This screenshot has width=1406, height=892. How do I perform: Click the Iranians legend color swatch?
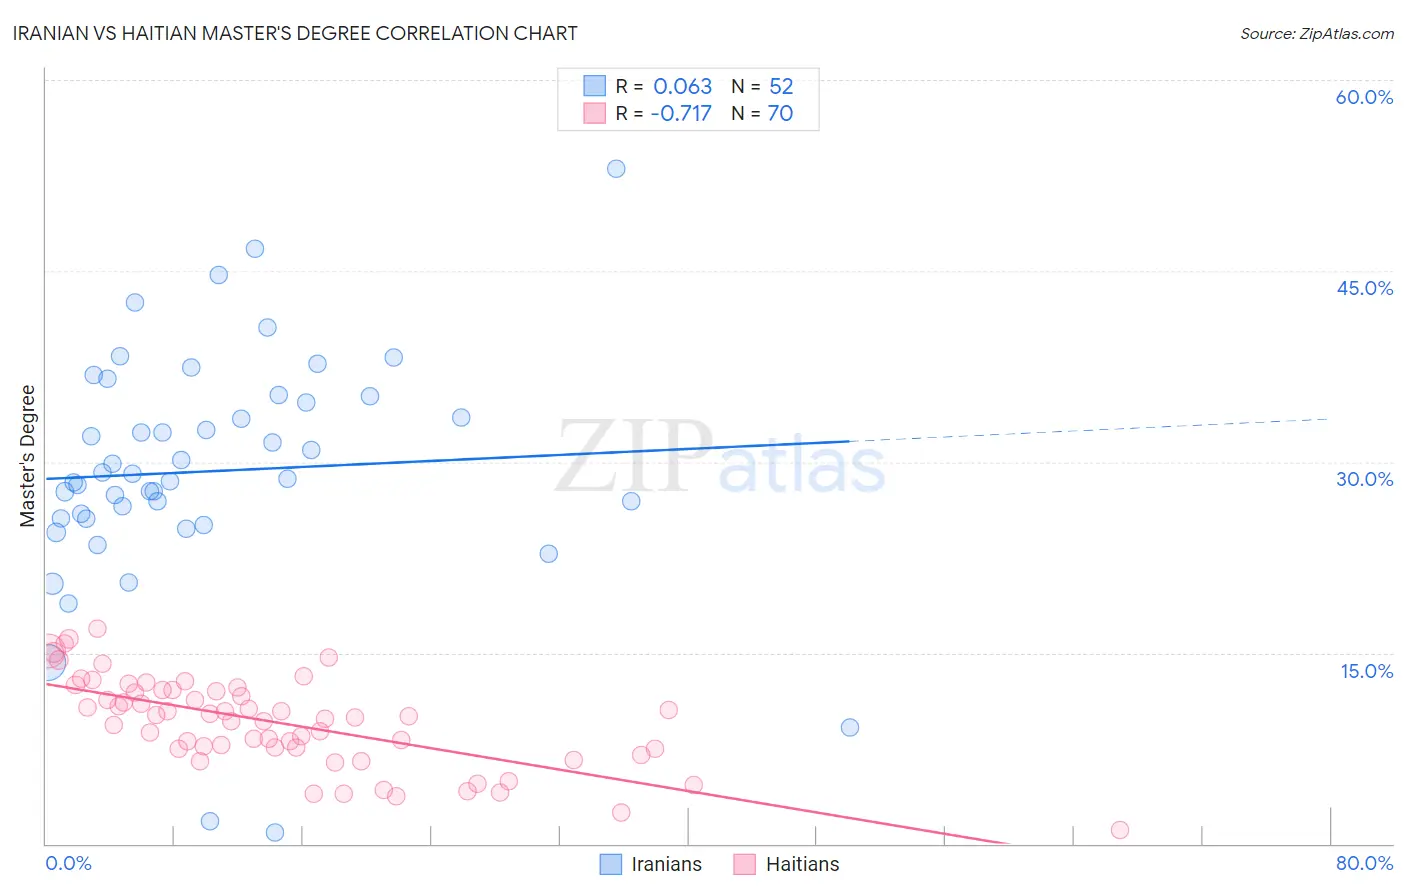tap(611, 864)
